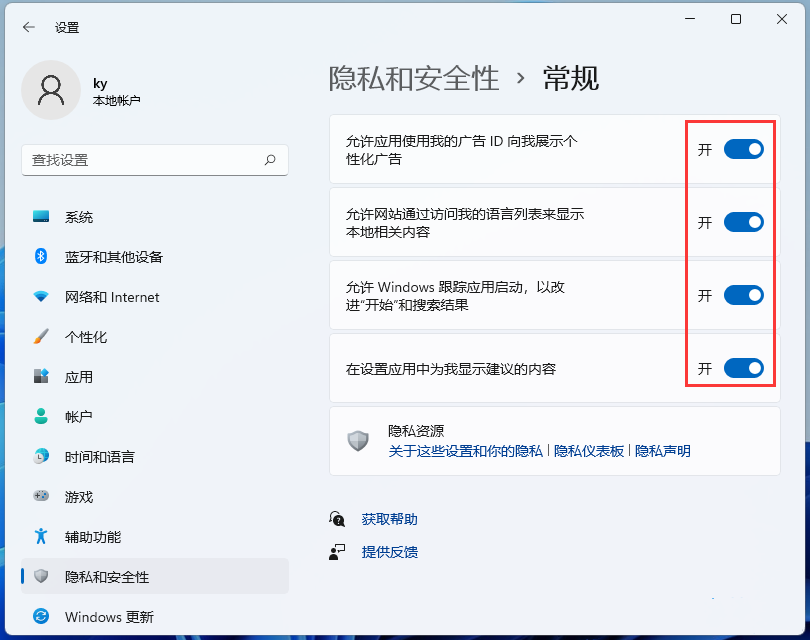Screen dimensions: 810x640
Task: Select 游戏 category
Action: pyautogui.click(x=155, y=496)
